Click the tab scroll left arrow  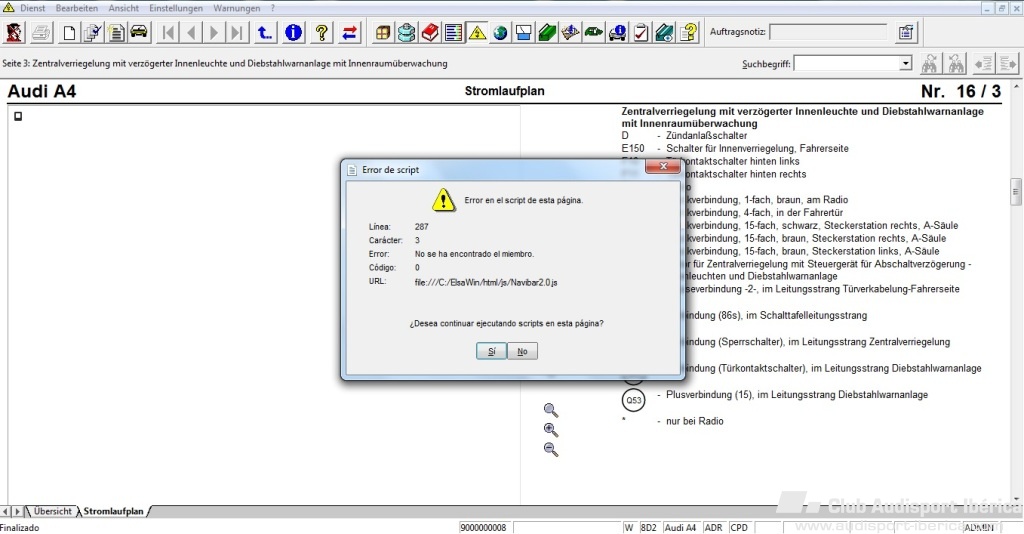[x=6, y=511]
